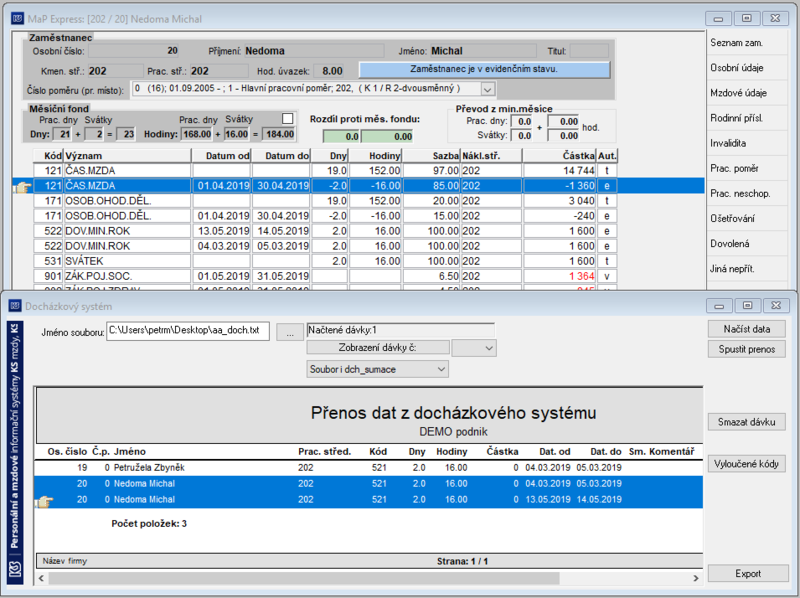
Task: Click the Docházkový systém window title icon
Action: (15, 306)
